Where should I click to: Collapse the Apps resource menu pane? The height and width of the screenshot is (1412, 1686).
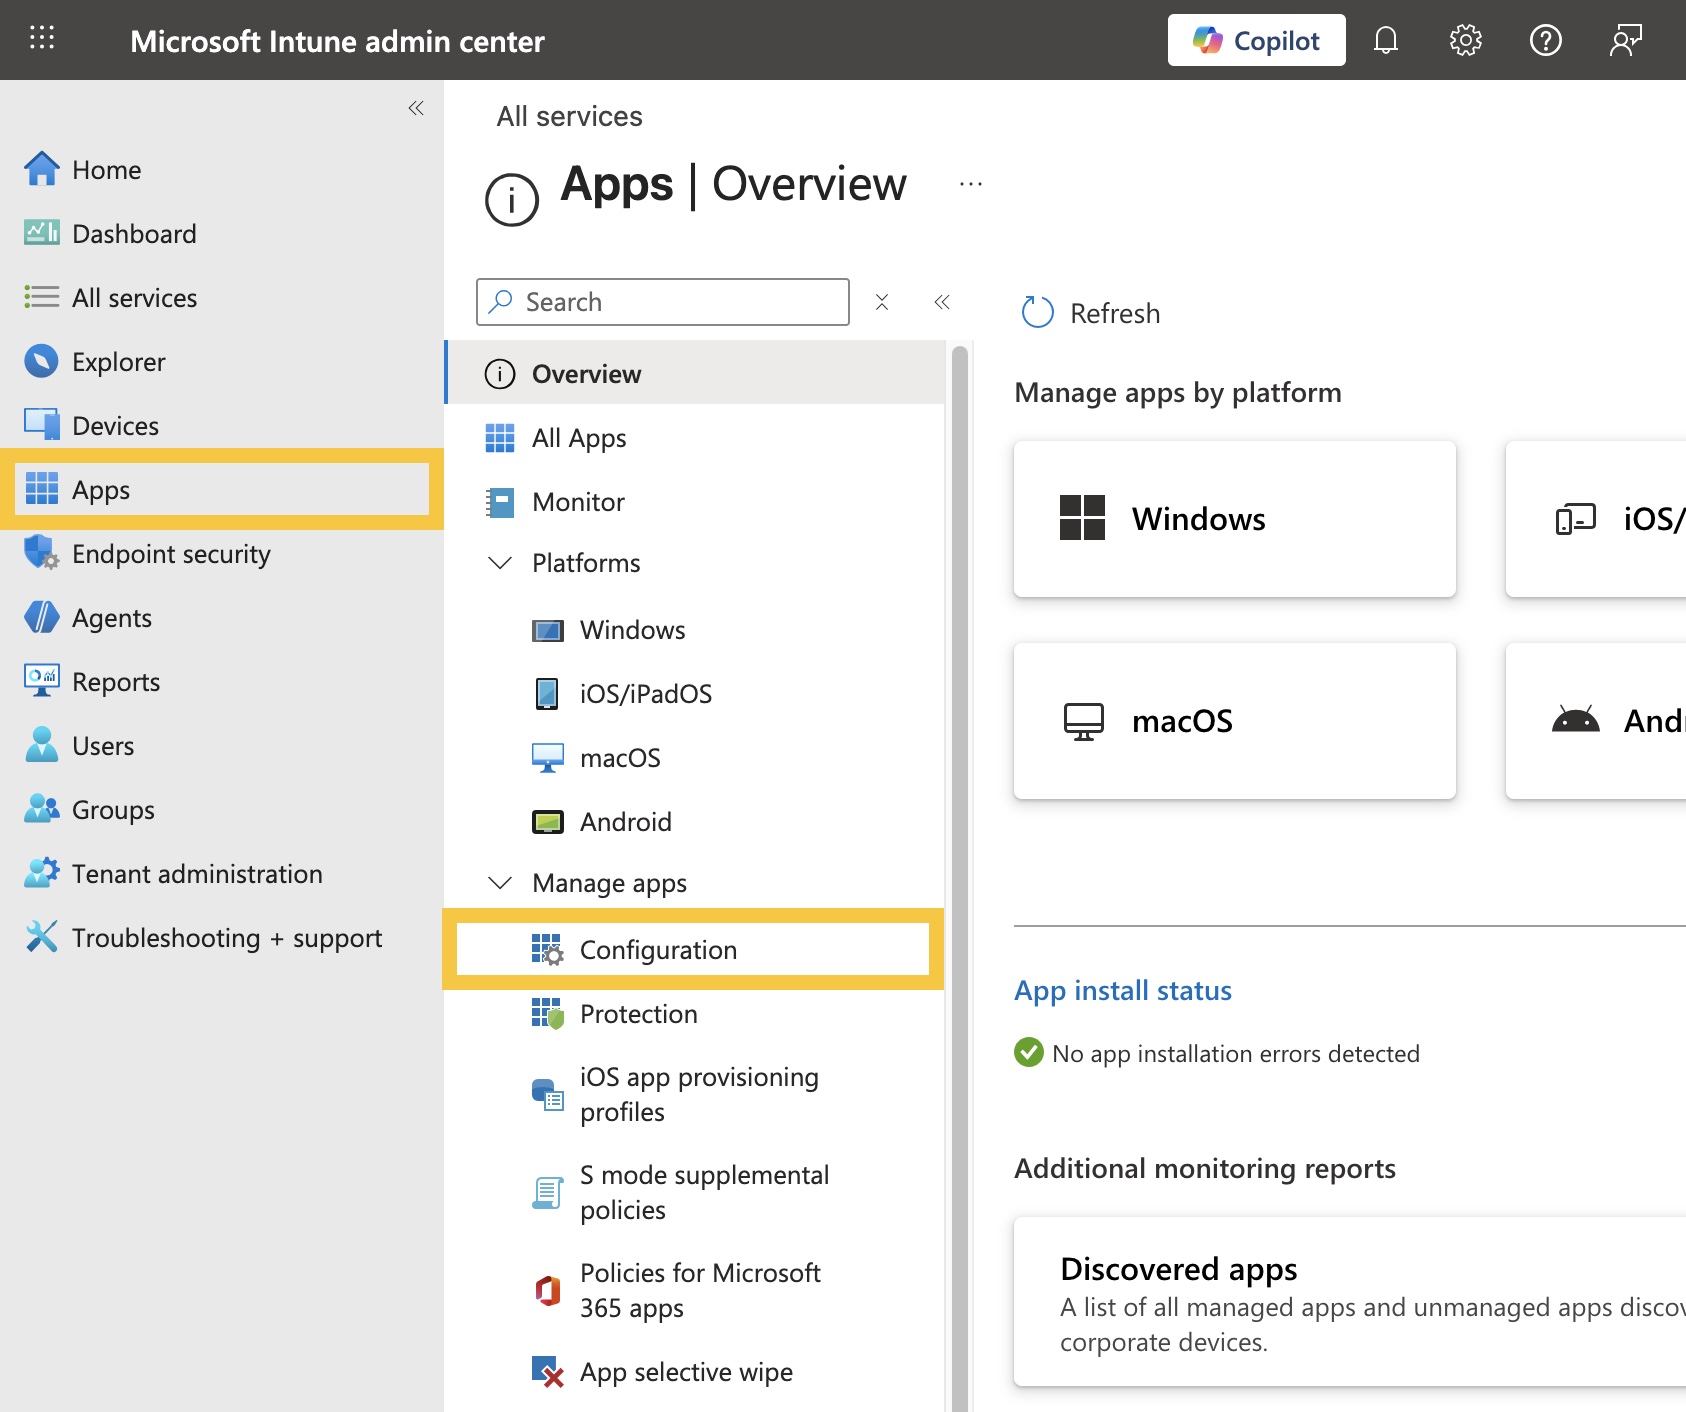(942, 302)
